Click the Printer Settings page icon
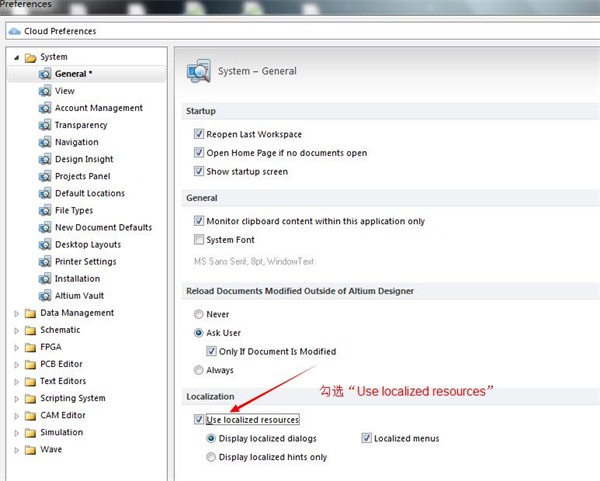Screen dimensions: 600x481 click(x=45, y=261)
